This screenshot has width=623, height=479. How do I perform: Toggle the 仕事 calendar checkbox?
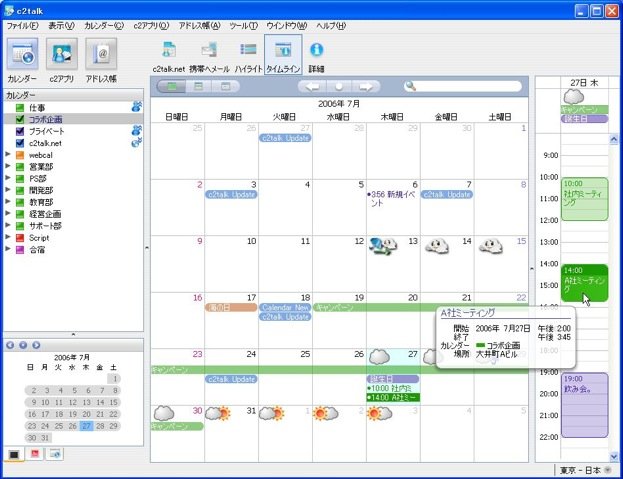pyautogui.click(x=20, y=108)
